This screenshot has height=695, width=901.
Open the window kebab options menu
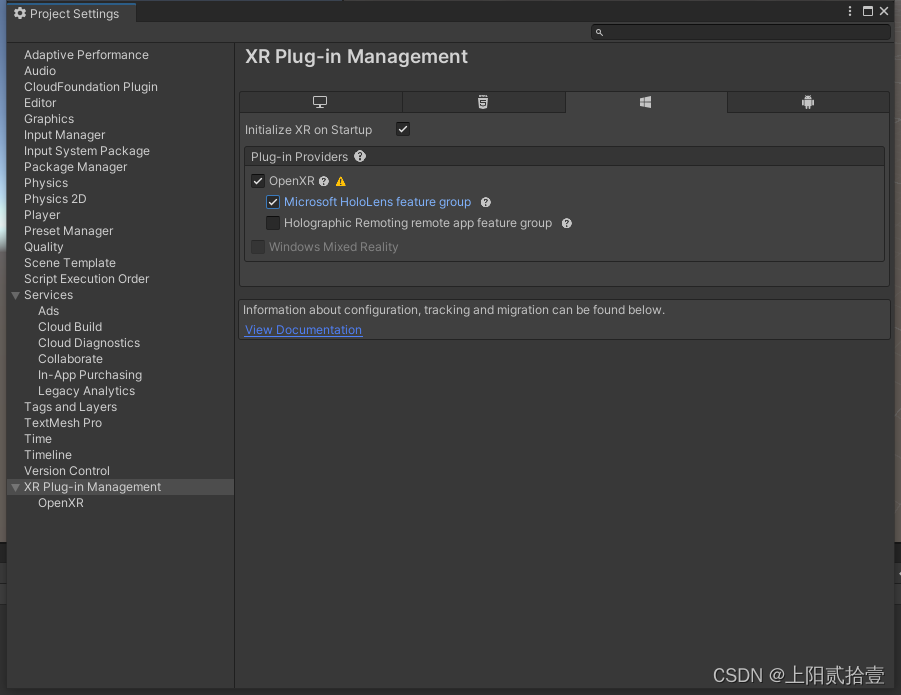point(850,11)
